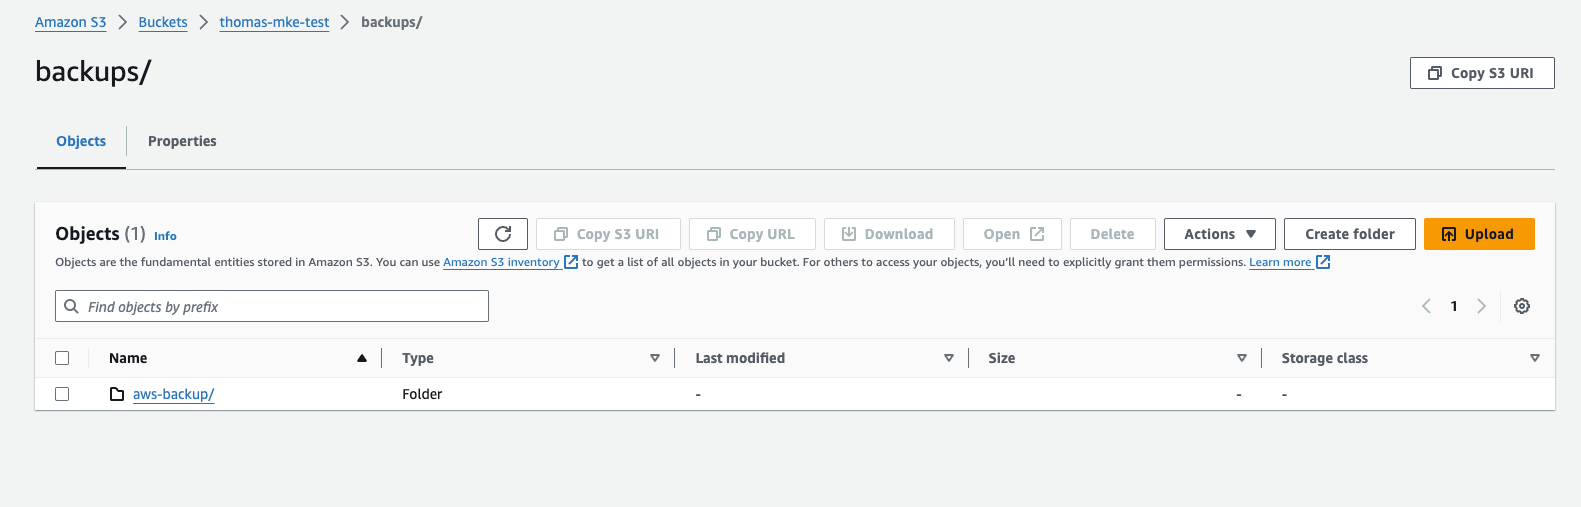Click the Upload button
Screen dimensions: 1581x507
click(x=1479, y=234)
